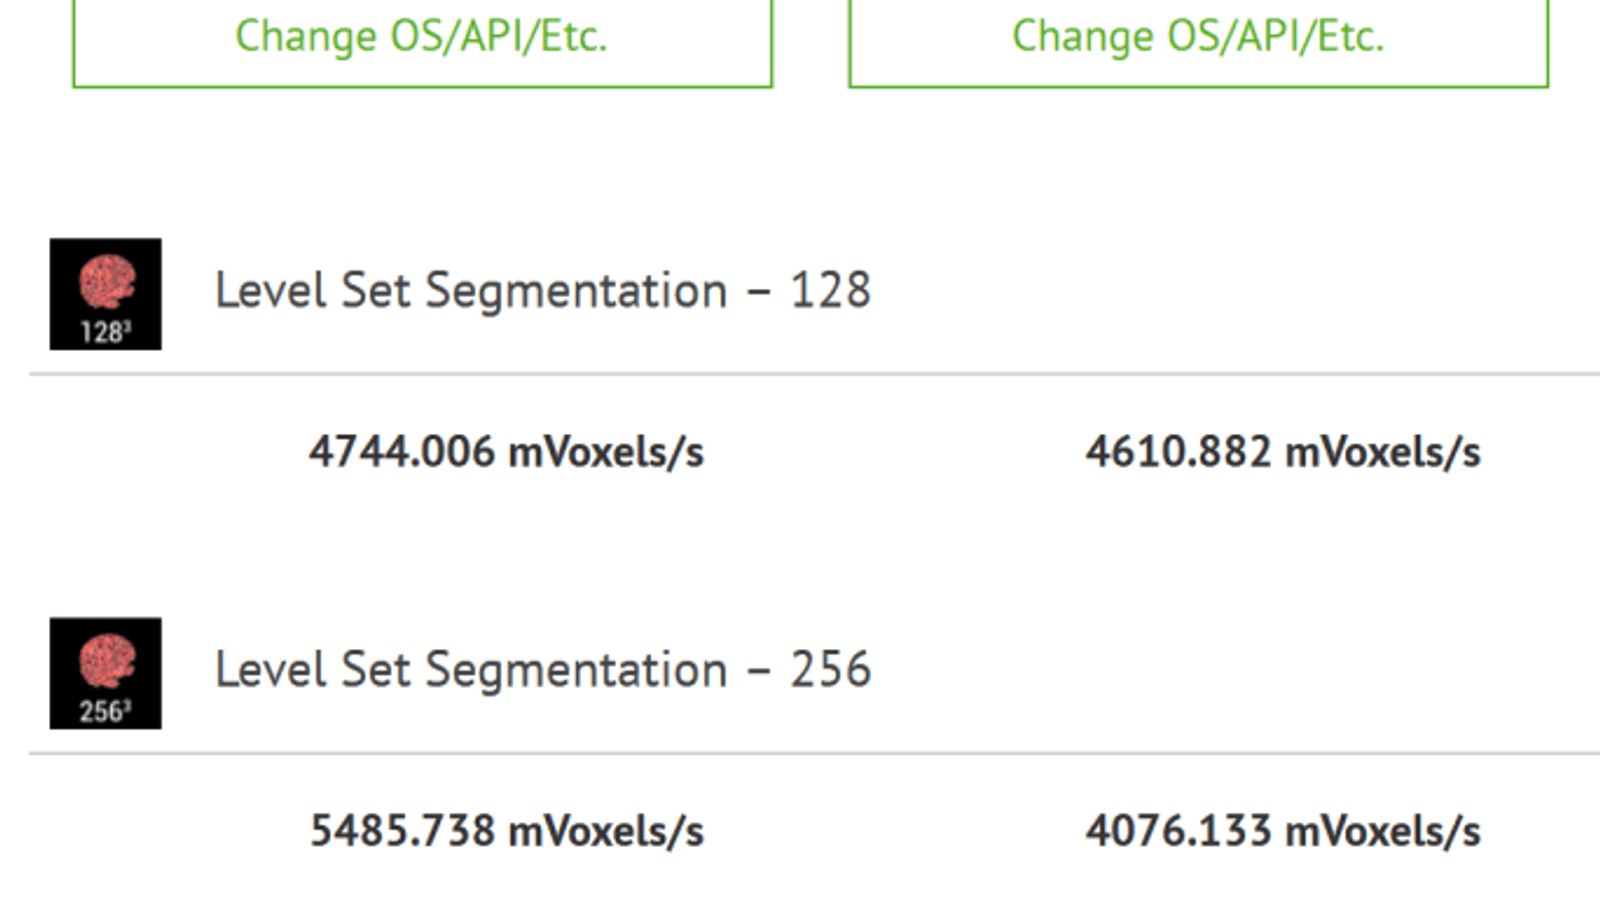Screen dimensions: 1600x900
Task: Click the left Change OS/API/Etc. button
Action: click(422, 38)
